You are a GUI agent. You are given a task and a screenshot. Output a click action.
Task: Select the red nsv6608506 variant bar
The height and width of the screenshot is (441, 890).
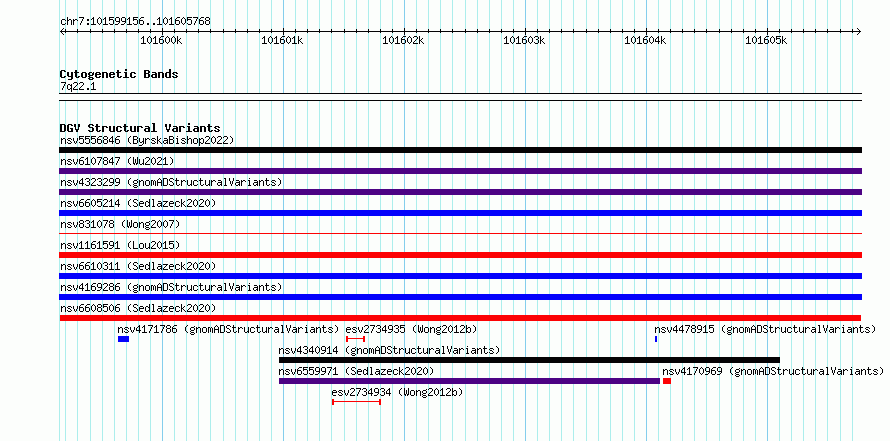point(460,318)
